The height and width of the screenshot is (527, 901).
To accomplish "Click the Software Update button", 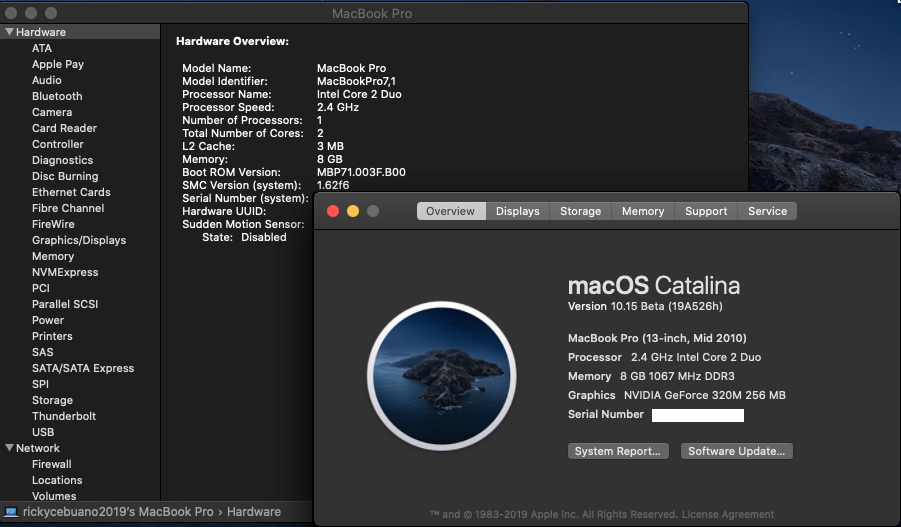I will click(x=737, y=451).
